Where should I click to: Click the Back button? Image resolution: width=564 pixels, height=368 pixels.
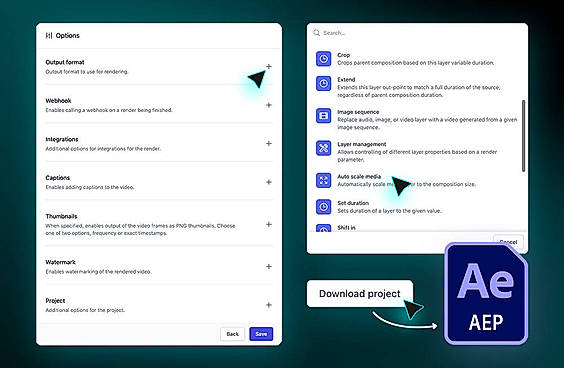coord(232,334)
